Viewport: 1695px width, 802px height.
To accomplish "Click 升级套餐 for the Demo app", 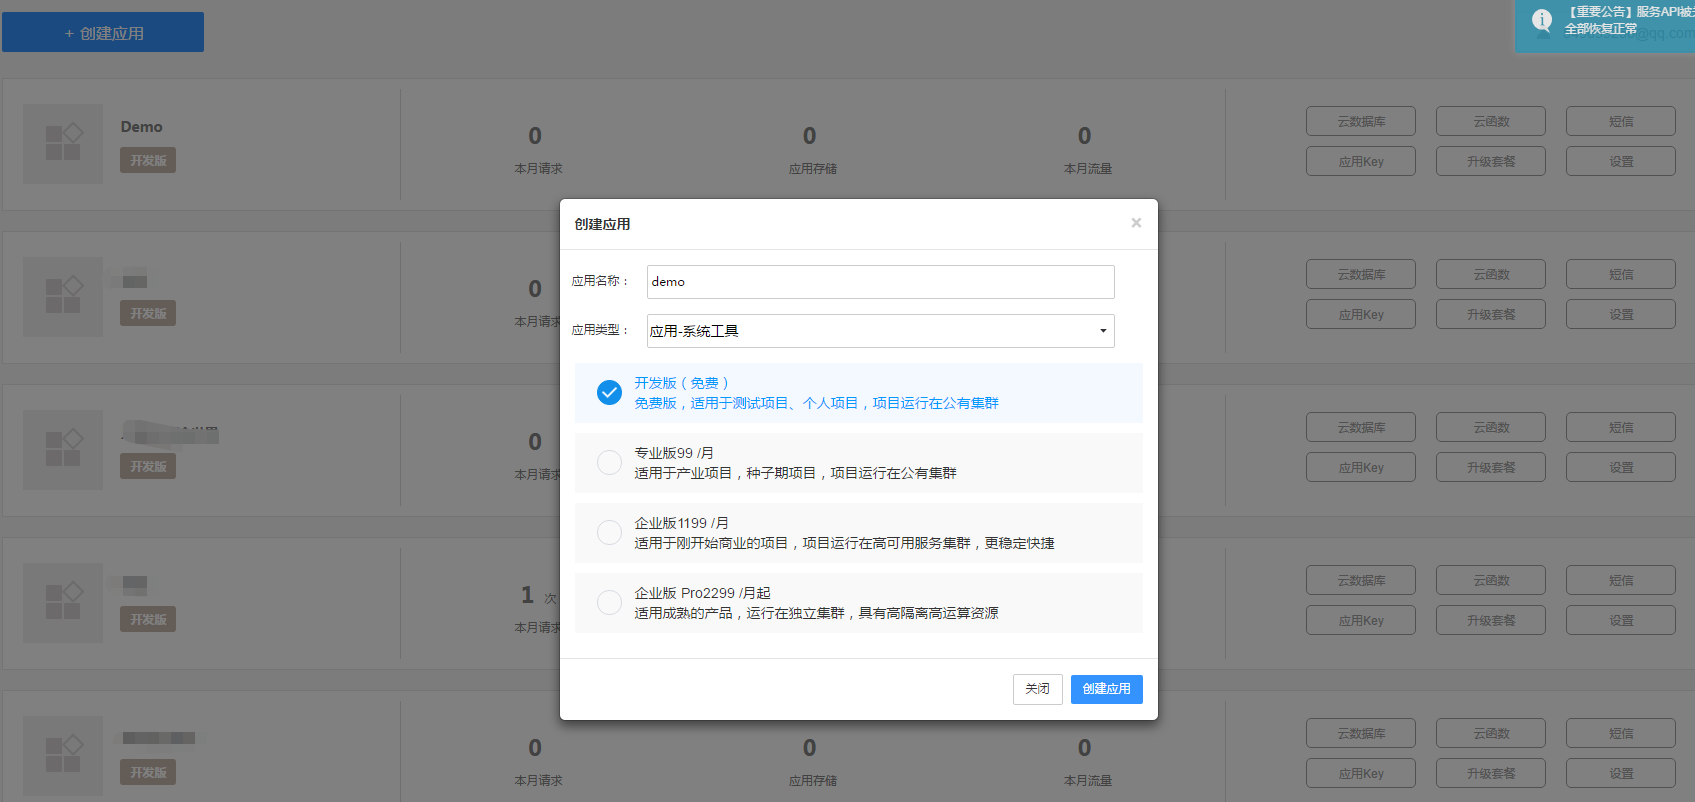I will 1491,161.
